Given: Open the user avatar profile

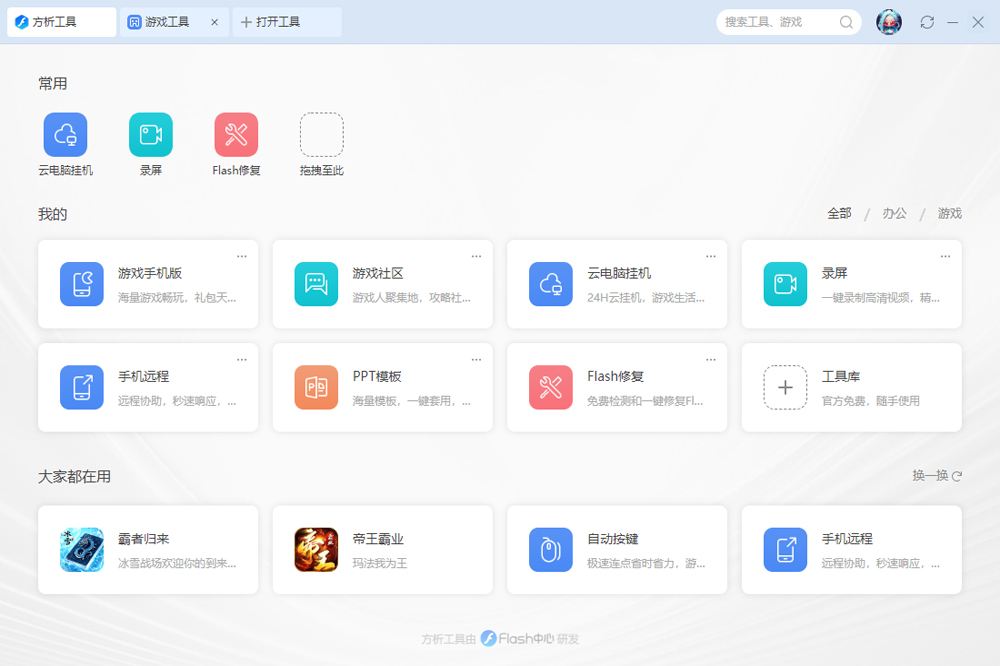Looking at the screenshot, I should point(889,22).
